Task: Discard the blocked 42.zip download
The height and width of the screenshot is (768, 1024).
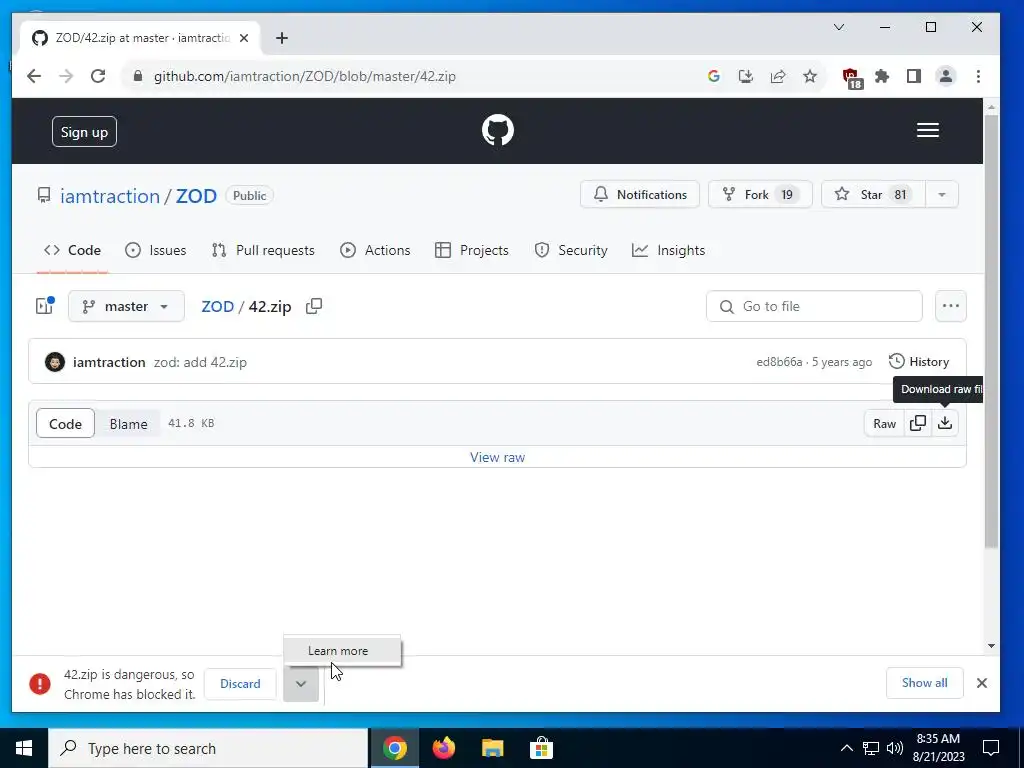Action: coord(240,684)
